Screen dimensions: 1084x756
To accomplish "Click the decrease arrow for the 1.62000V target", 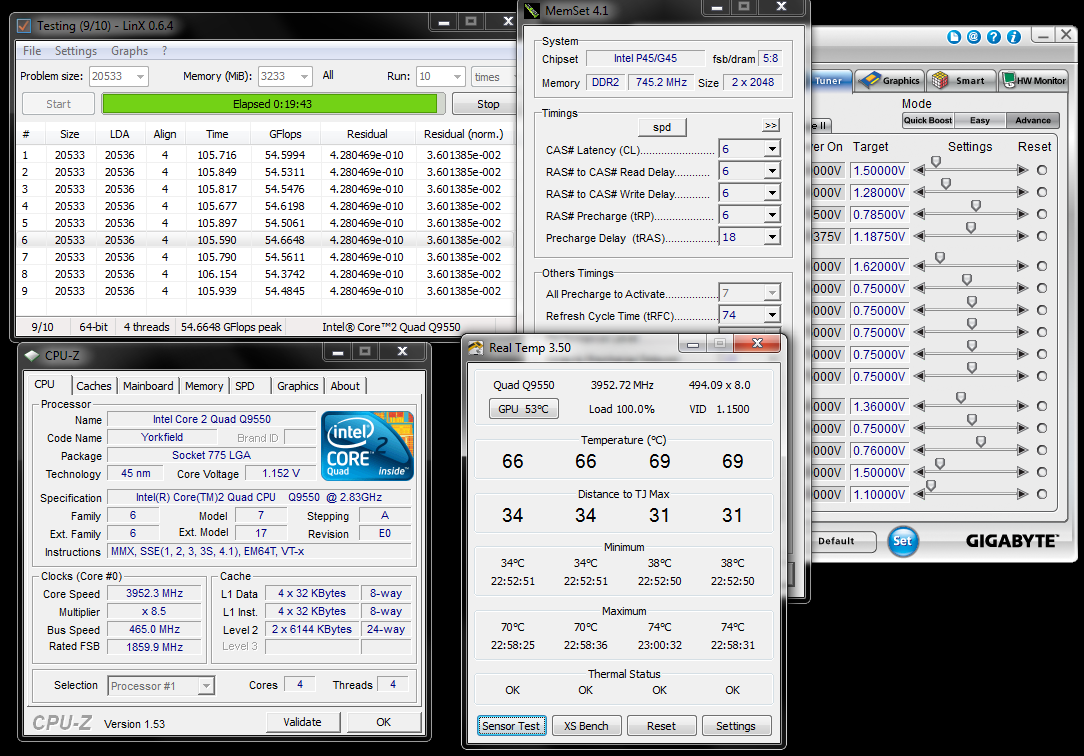I will coord(919,266).
